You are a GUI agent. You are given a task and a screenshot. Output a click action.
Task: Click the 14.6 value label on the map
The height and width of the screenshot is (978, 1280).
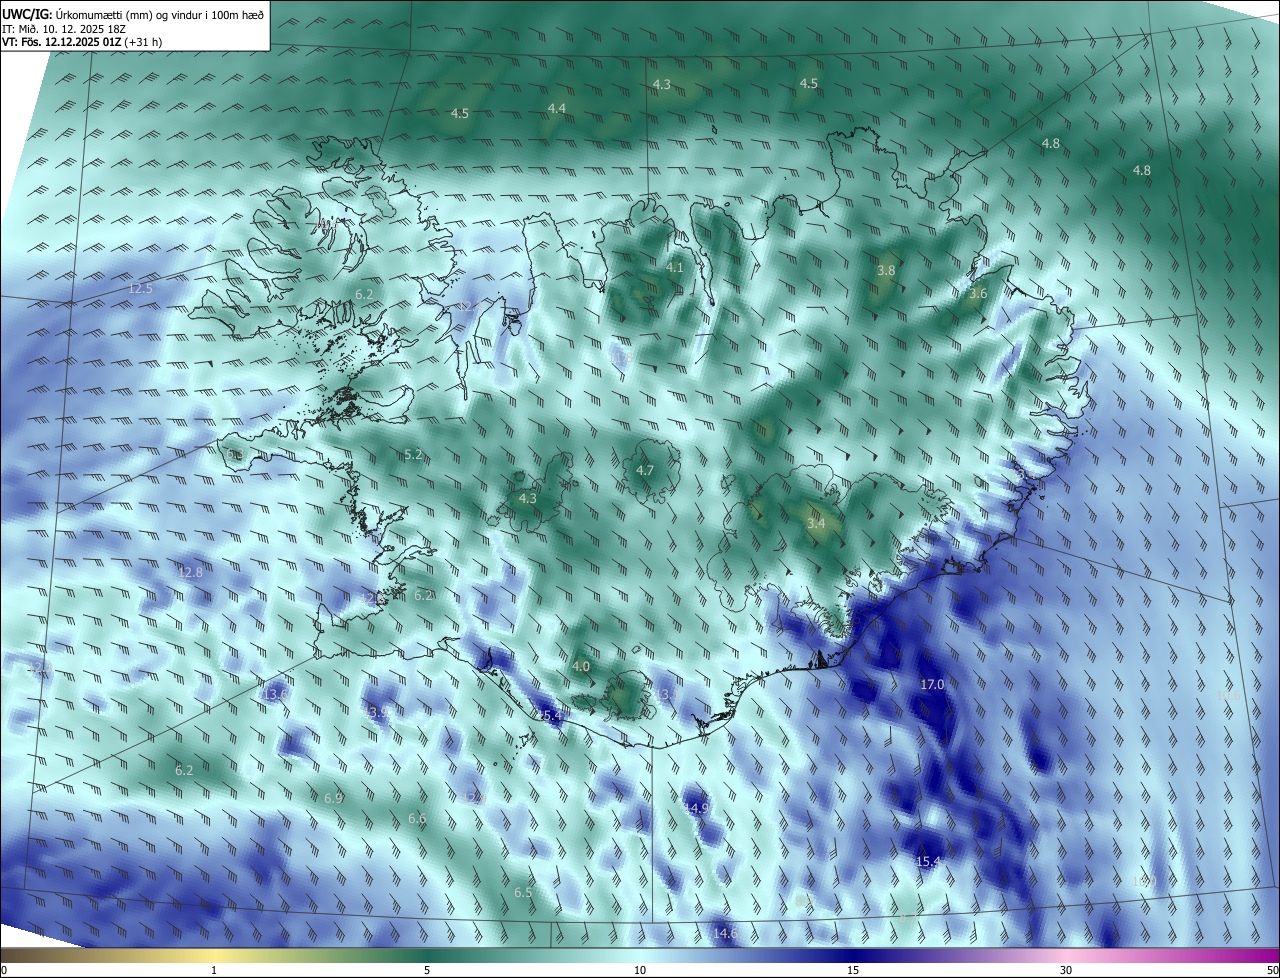coord(725,933)
